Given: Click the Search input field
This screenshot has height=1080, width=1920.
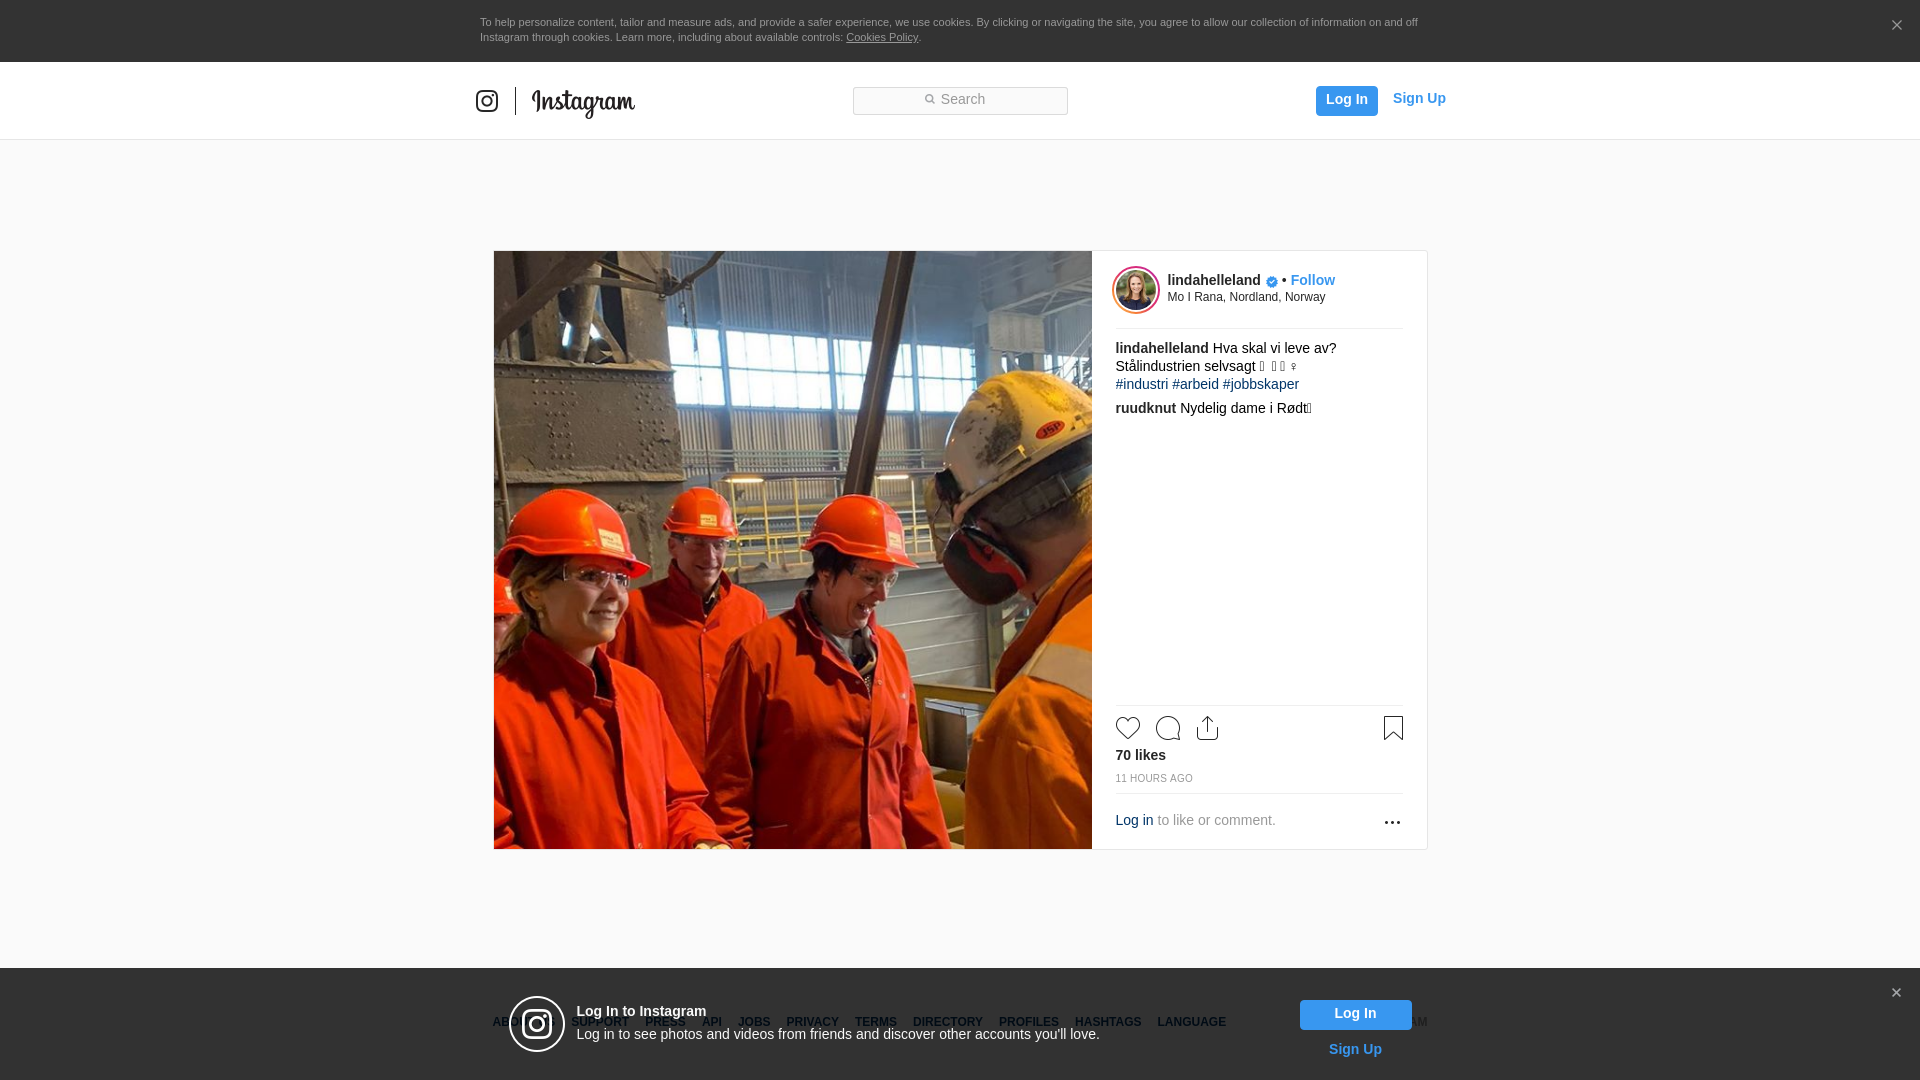Looking at the screenshot, I should click(960, 100).
